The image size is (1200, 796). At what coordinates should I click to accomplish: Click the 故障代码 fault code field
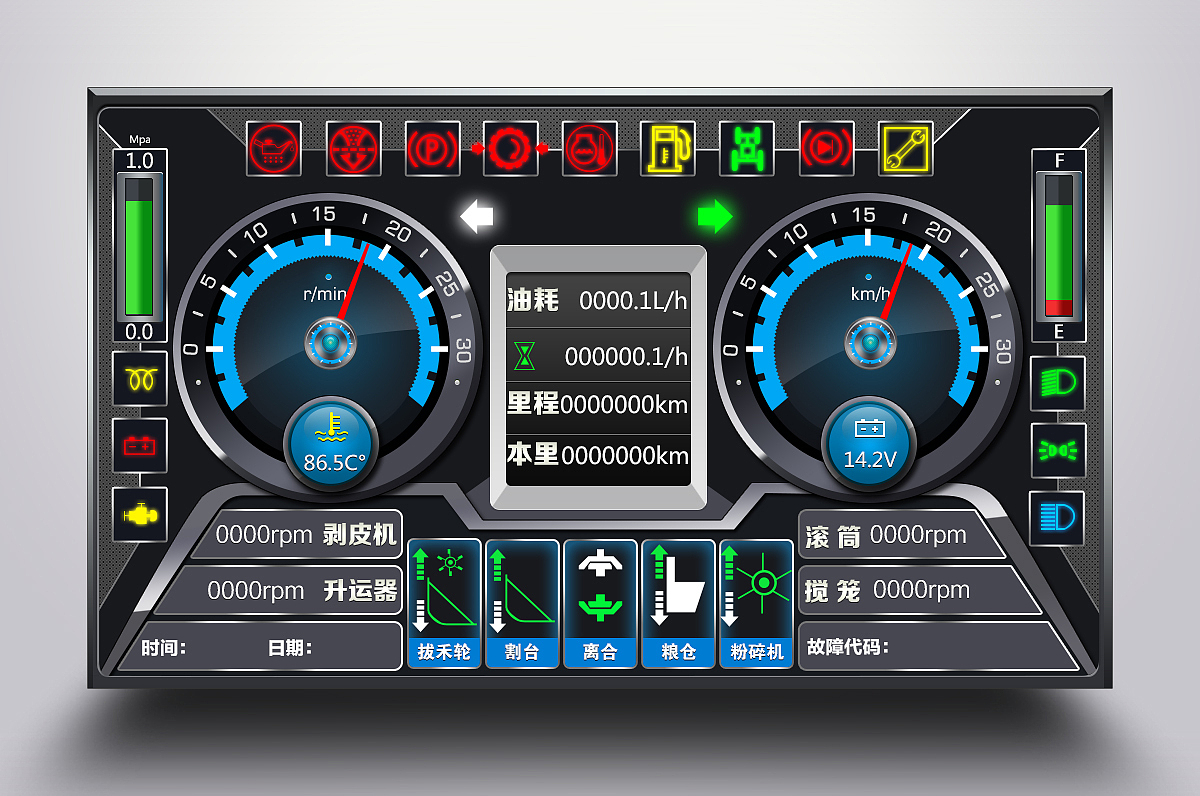click(x=938, y=646)
